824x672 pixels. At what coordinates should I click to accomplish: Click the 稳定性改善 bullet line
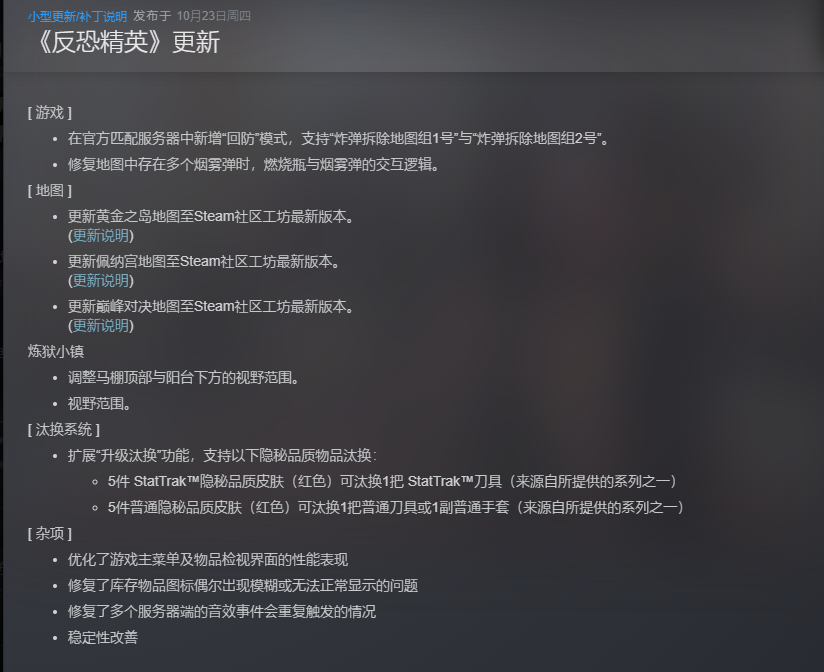pyautogui.click(x=102, y=637)
